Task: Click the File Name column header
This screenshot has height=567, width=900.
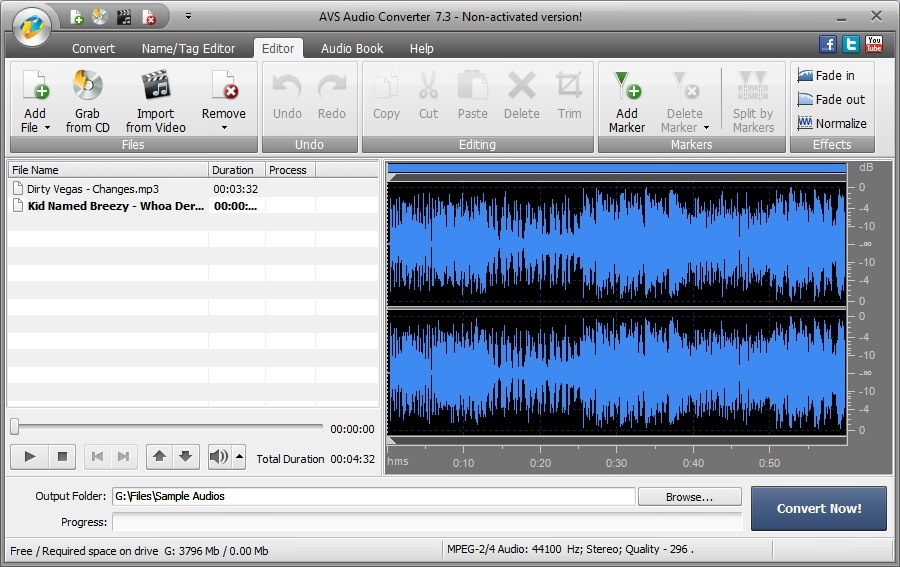Action: pos(108,170)
